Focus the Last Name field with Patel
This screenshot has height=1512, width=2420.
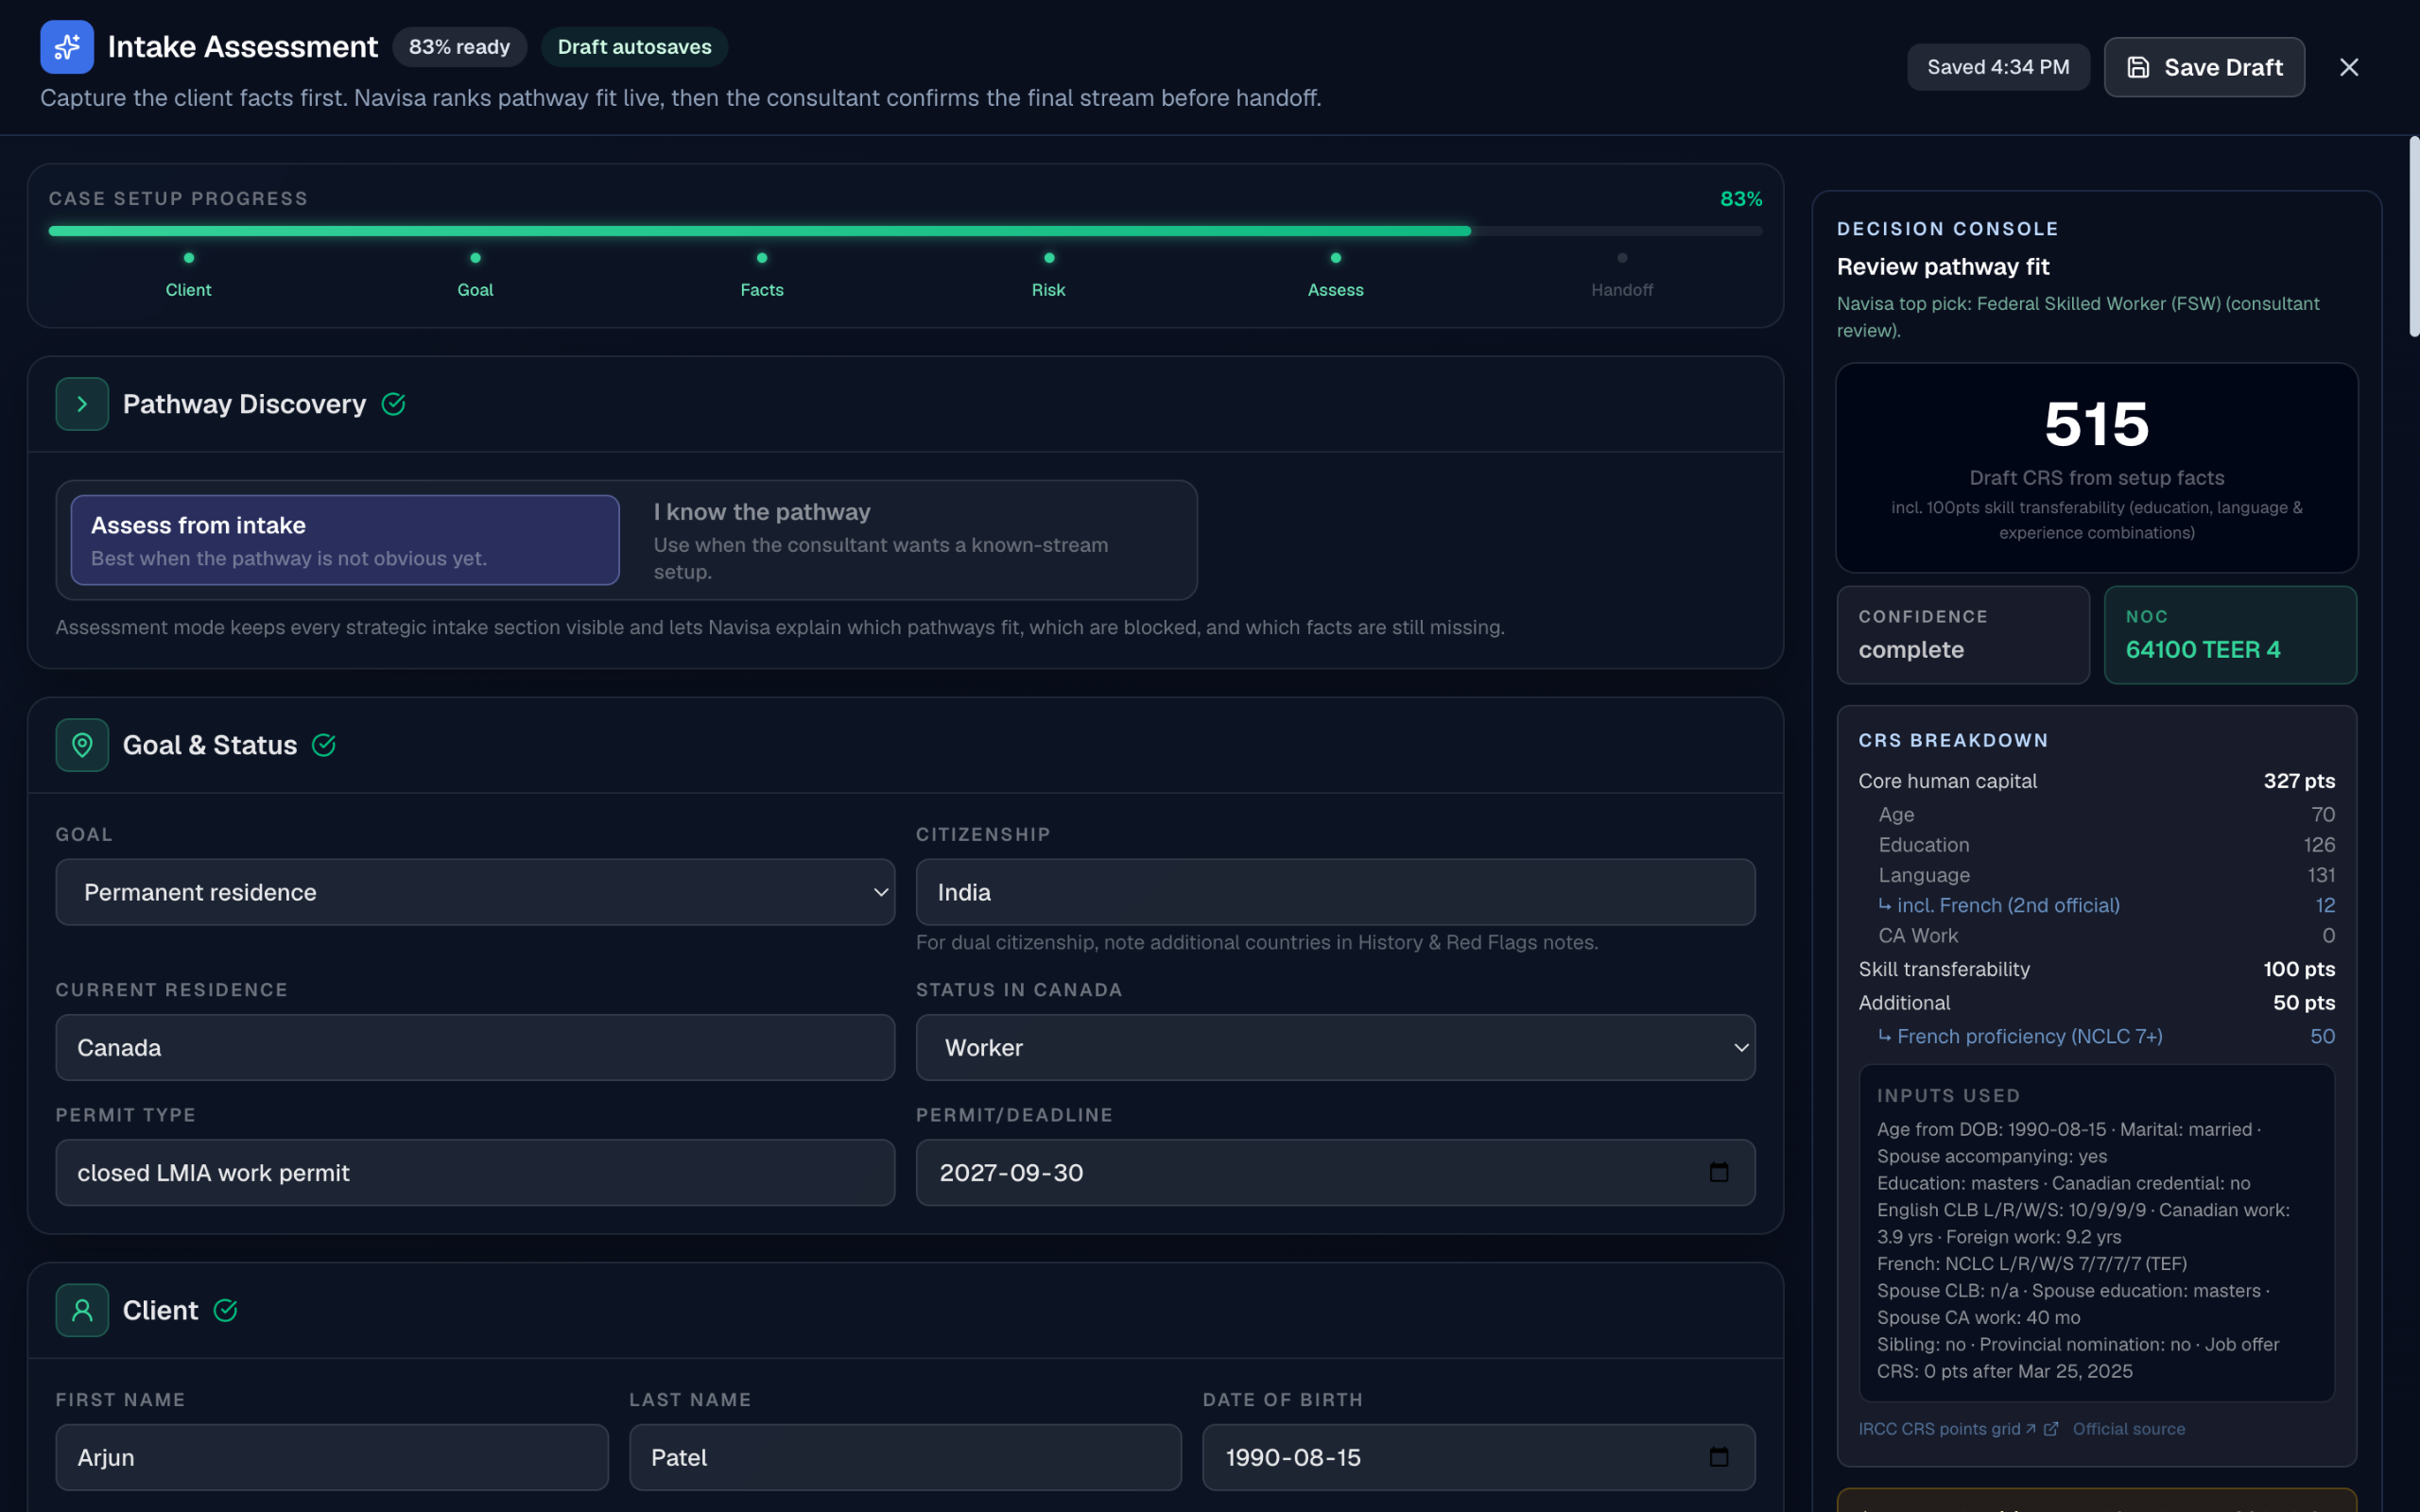[x=905, y=1457]
